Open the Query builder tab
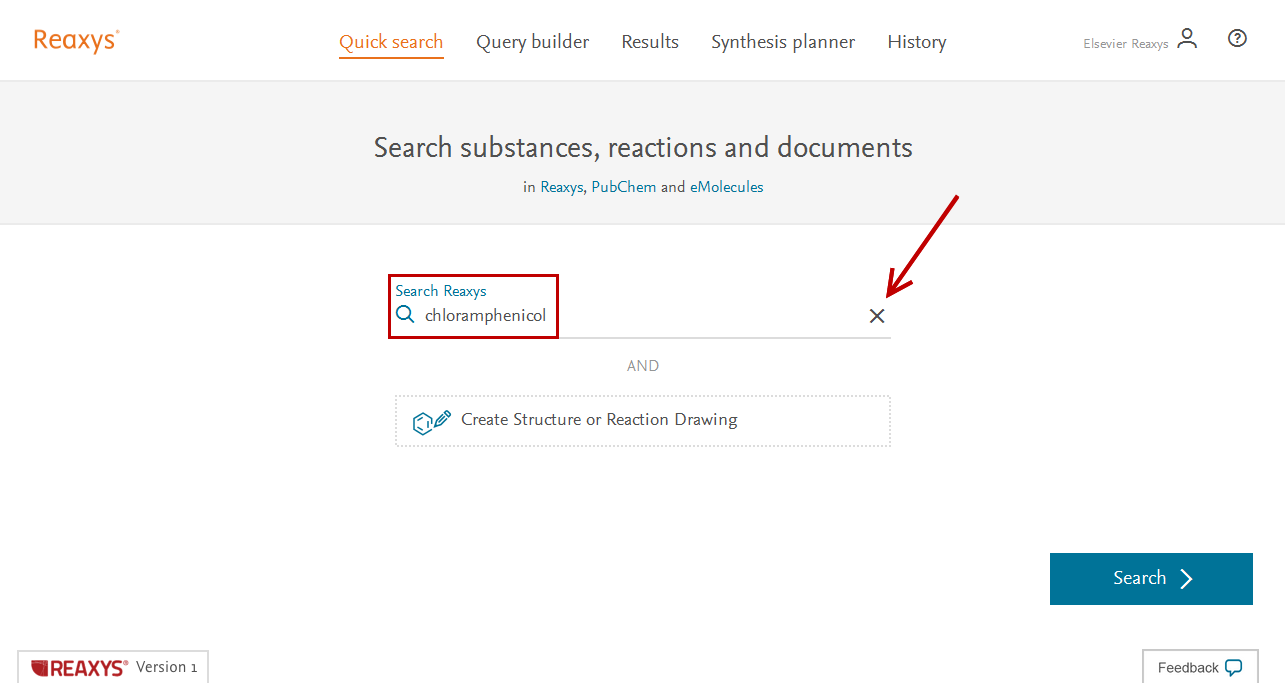1285x683 pixels. click(x=532, y=42)
